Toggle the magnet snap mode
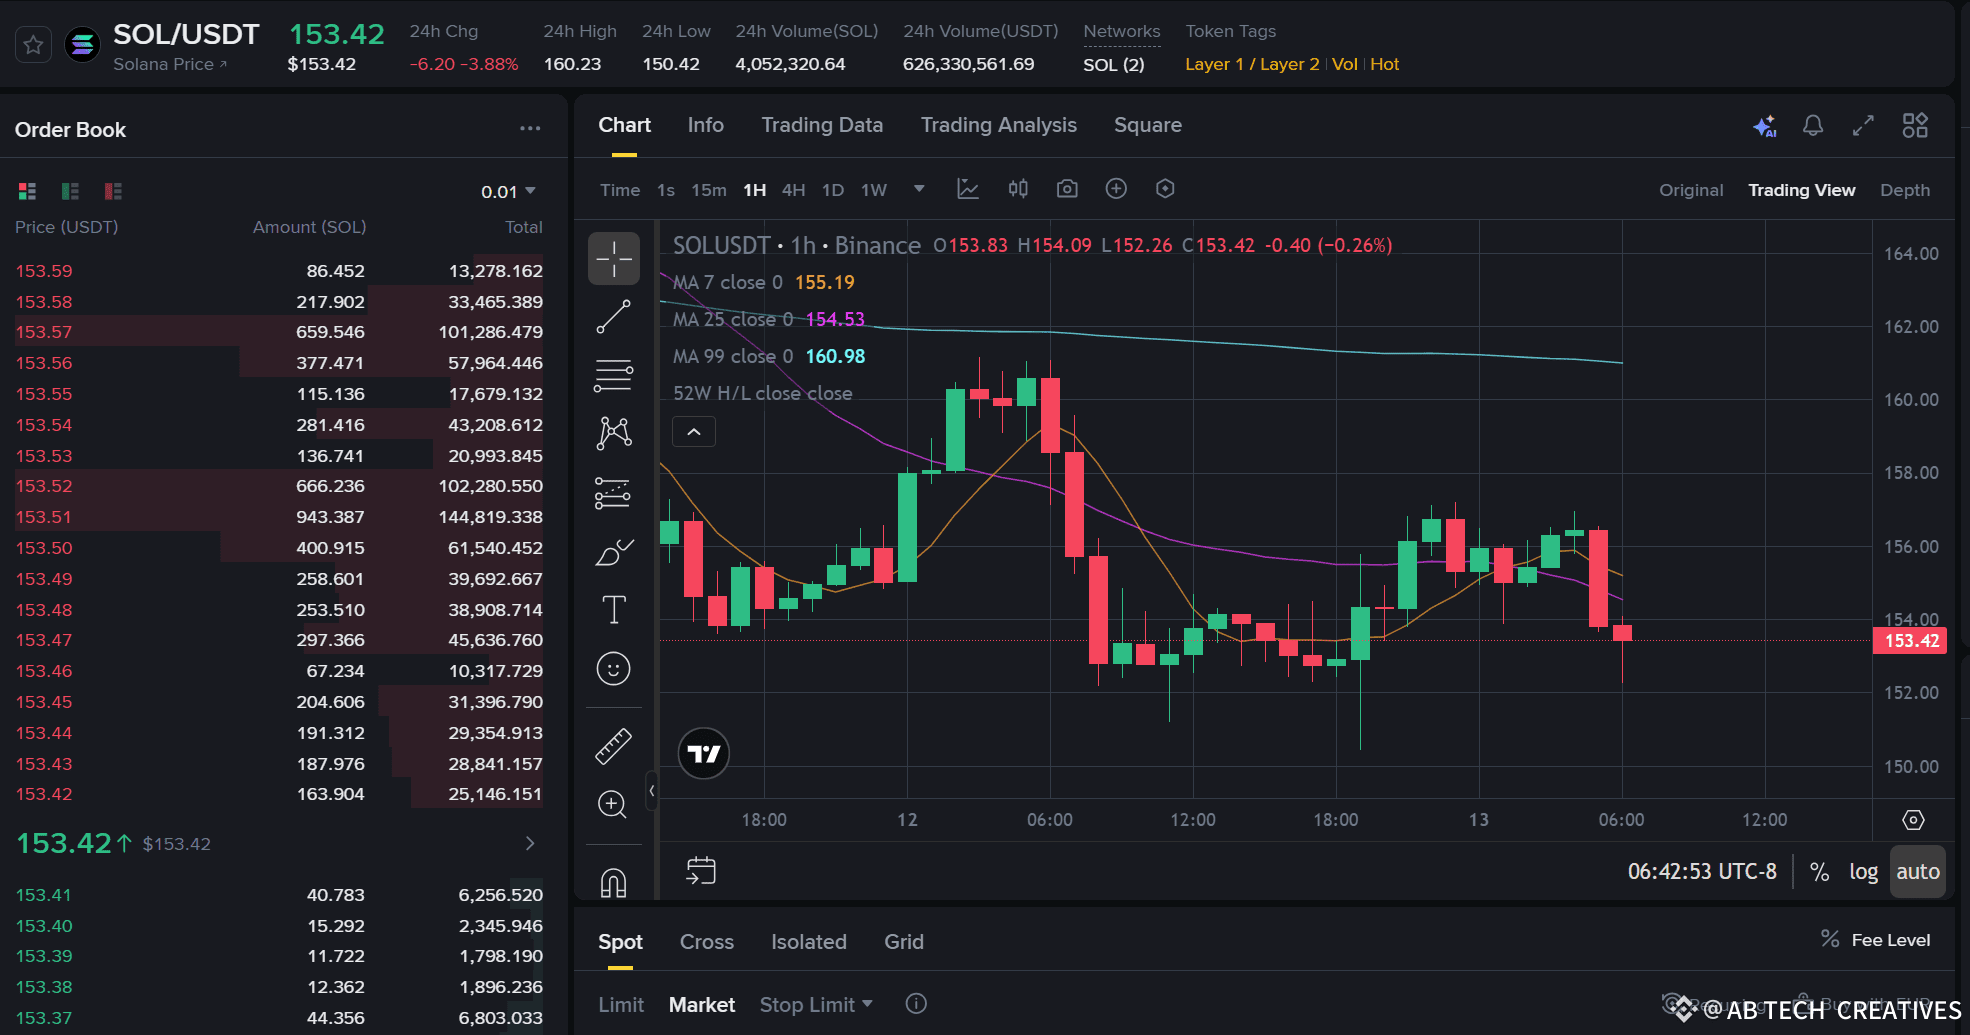This screenshot has width=1970, height=1035. (613, 882)
